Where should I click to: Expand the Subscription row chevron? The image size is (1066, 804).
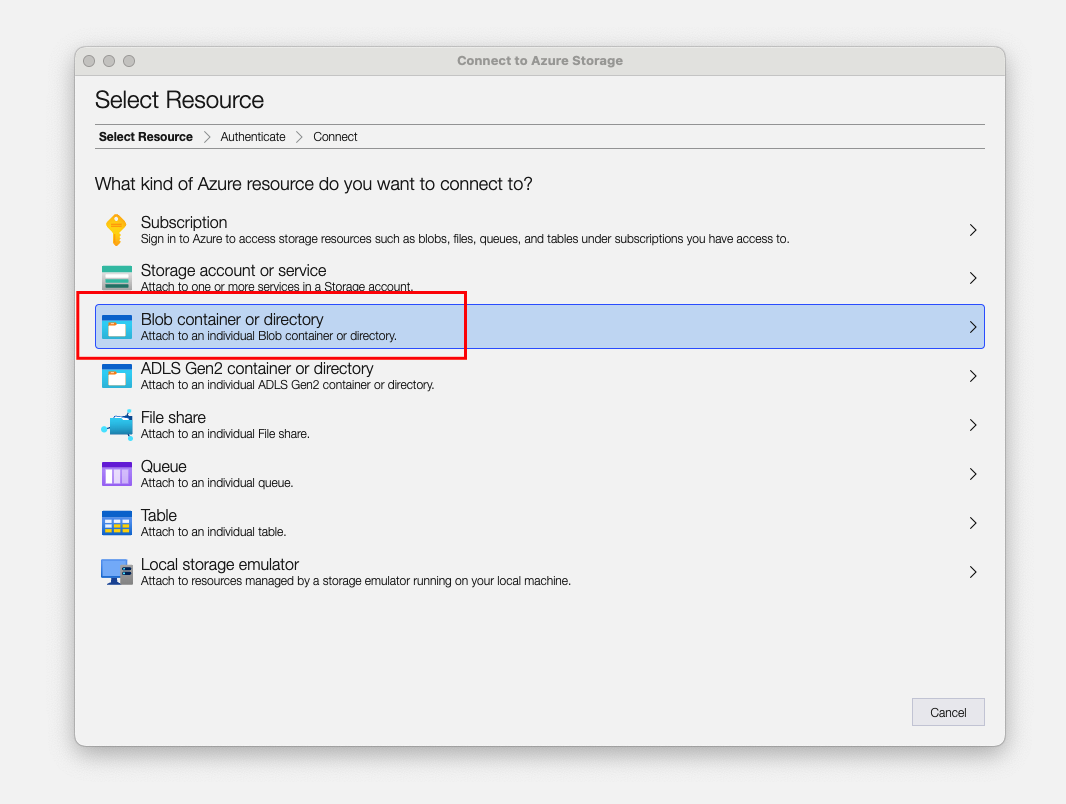point(973,230)
